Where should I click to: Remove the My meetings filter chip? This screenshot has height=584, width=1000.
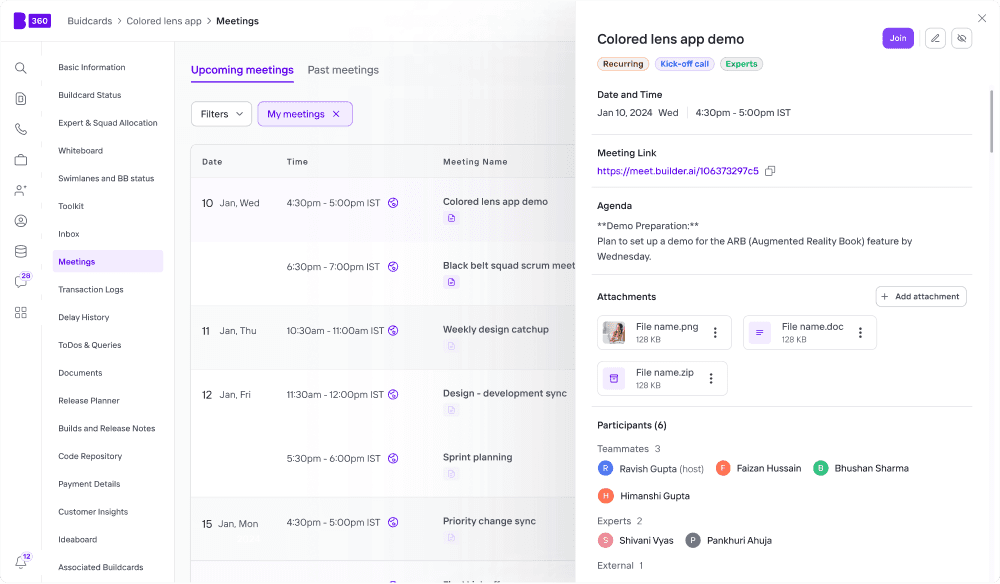point(336,114)
